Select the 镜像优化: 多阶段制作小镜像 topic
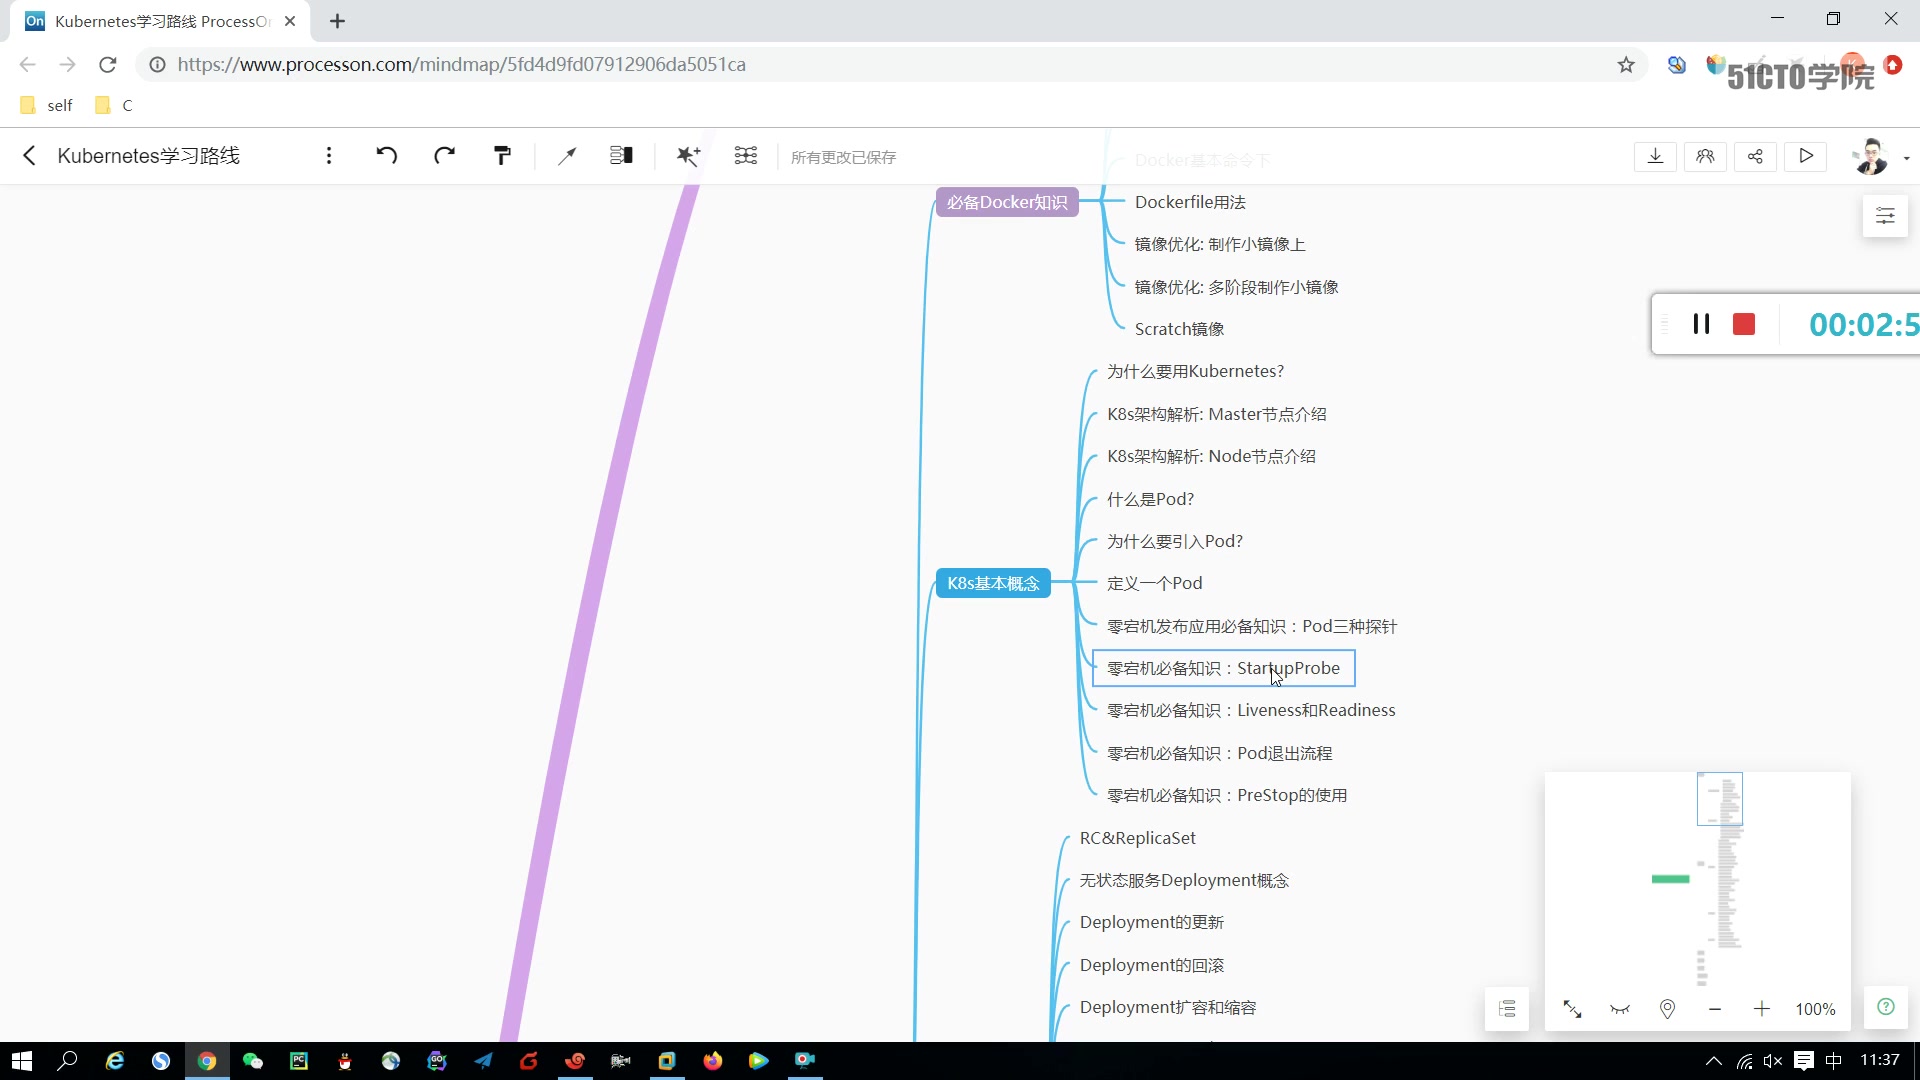Image resolution: width=1920 pixels, height=1080 pixels. 1236,287
